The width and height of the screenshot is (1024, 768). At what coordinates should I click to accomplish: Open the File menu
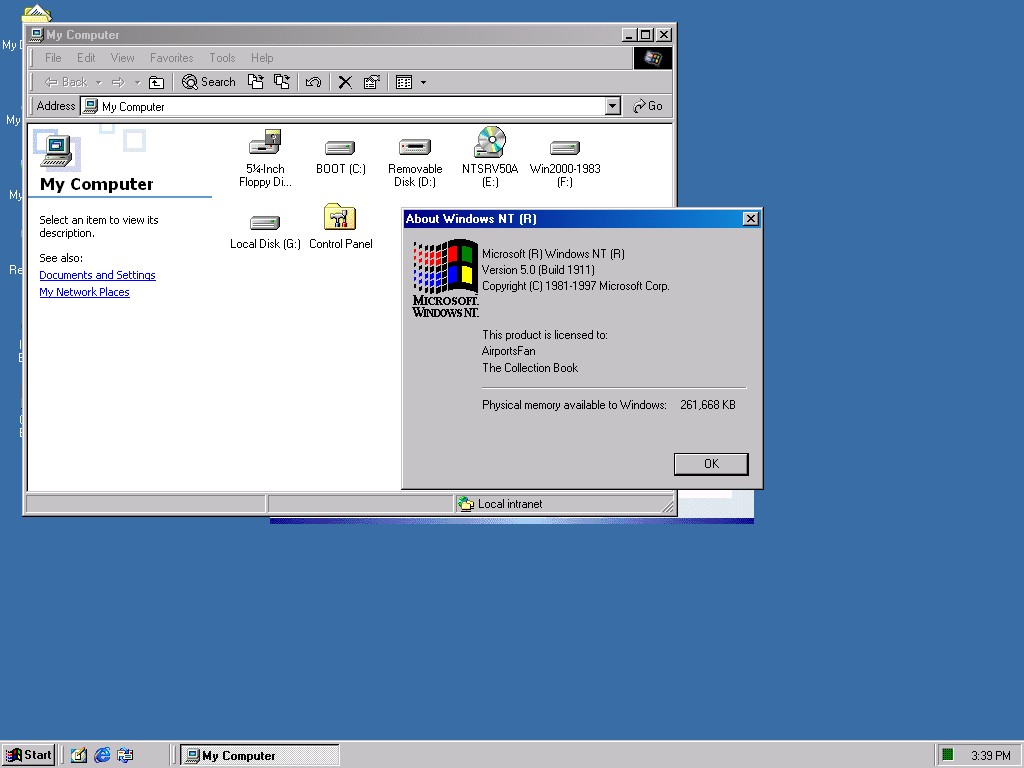53,58
